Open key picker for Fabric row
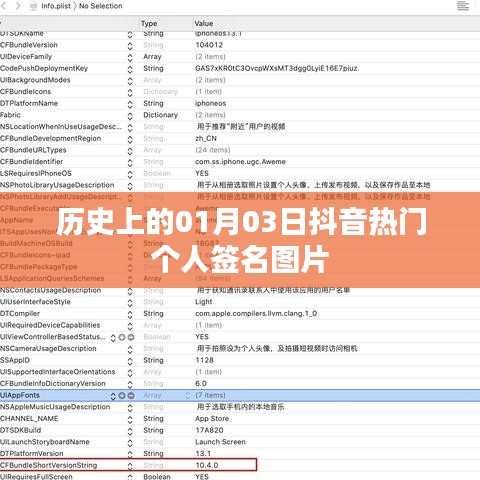The width and height of the screenshot is (480, 480). (130, 116)
